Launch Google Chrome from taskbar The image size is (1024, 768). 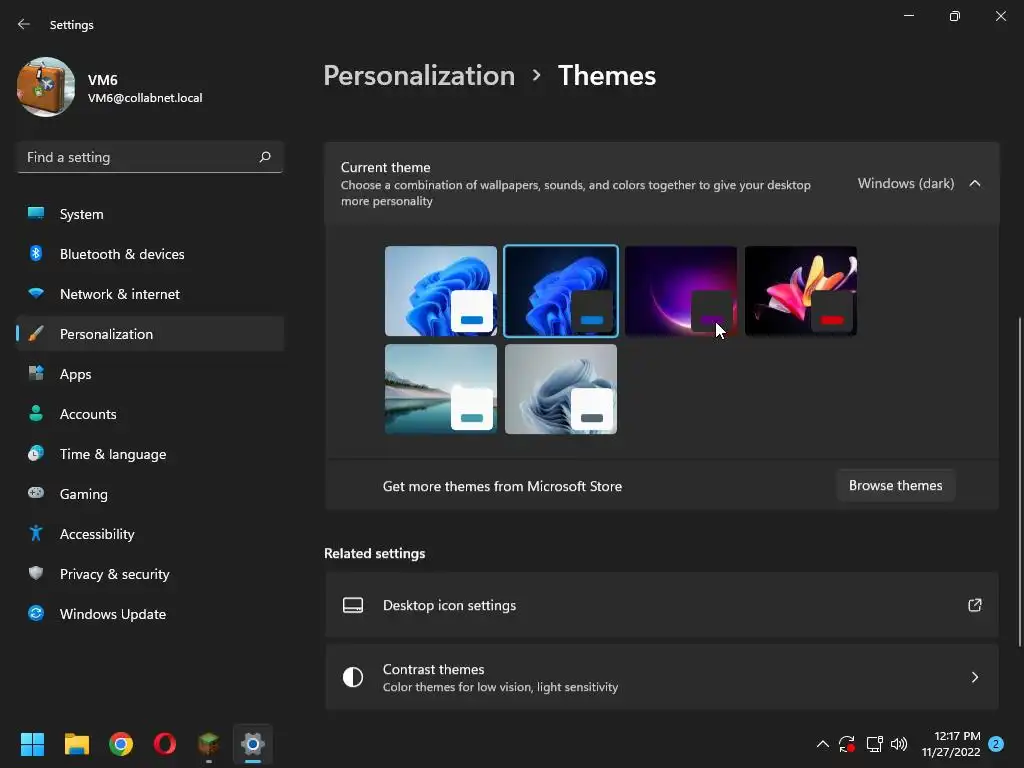[x=121, y=744]
